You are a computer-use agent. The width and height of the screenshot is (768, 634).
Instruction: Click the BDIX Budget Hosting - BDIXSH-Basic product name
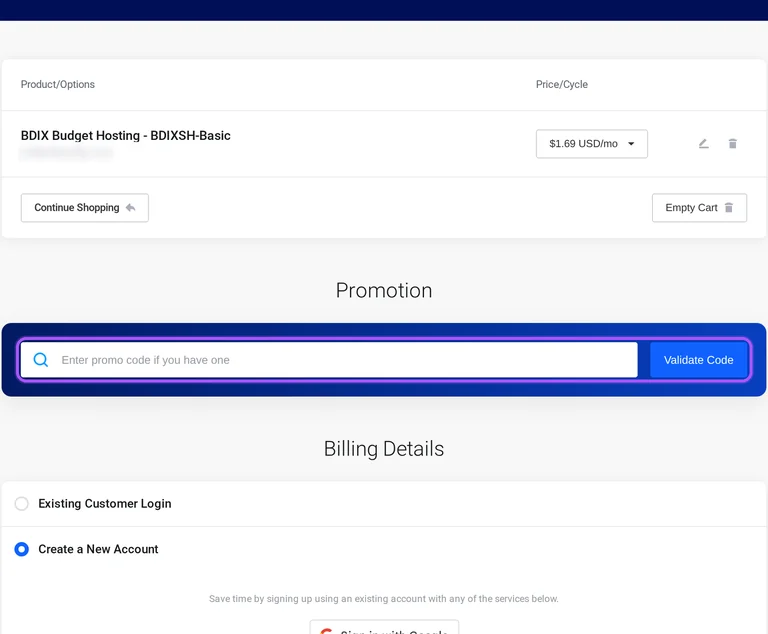pyautogui.click(x=125, y=136)
